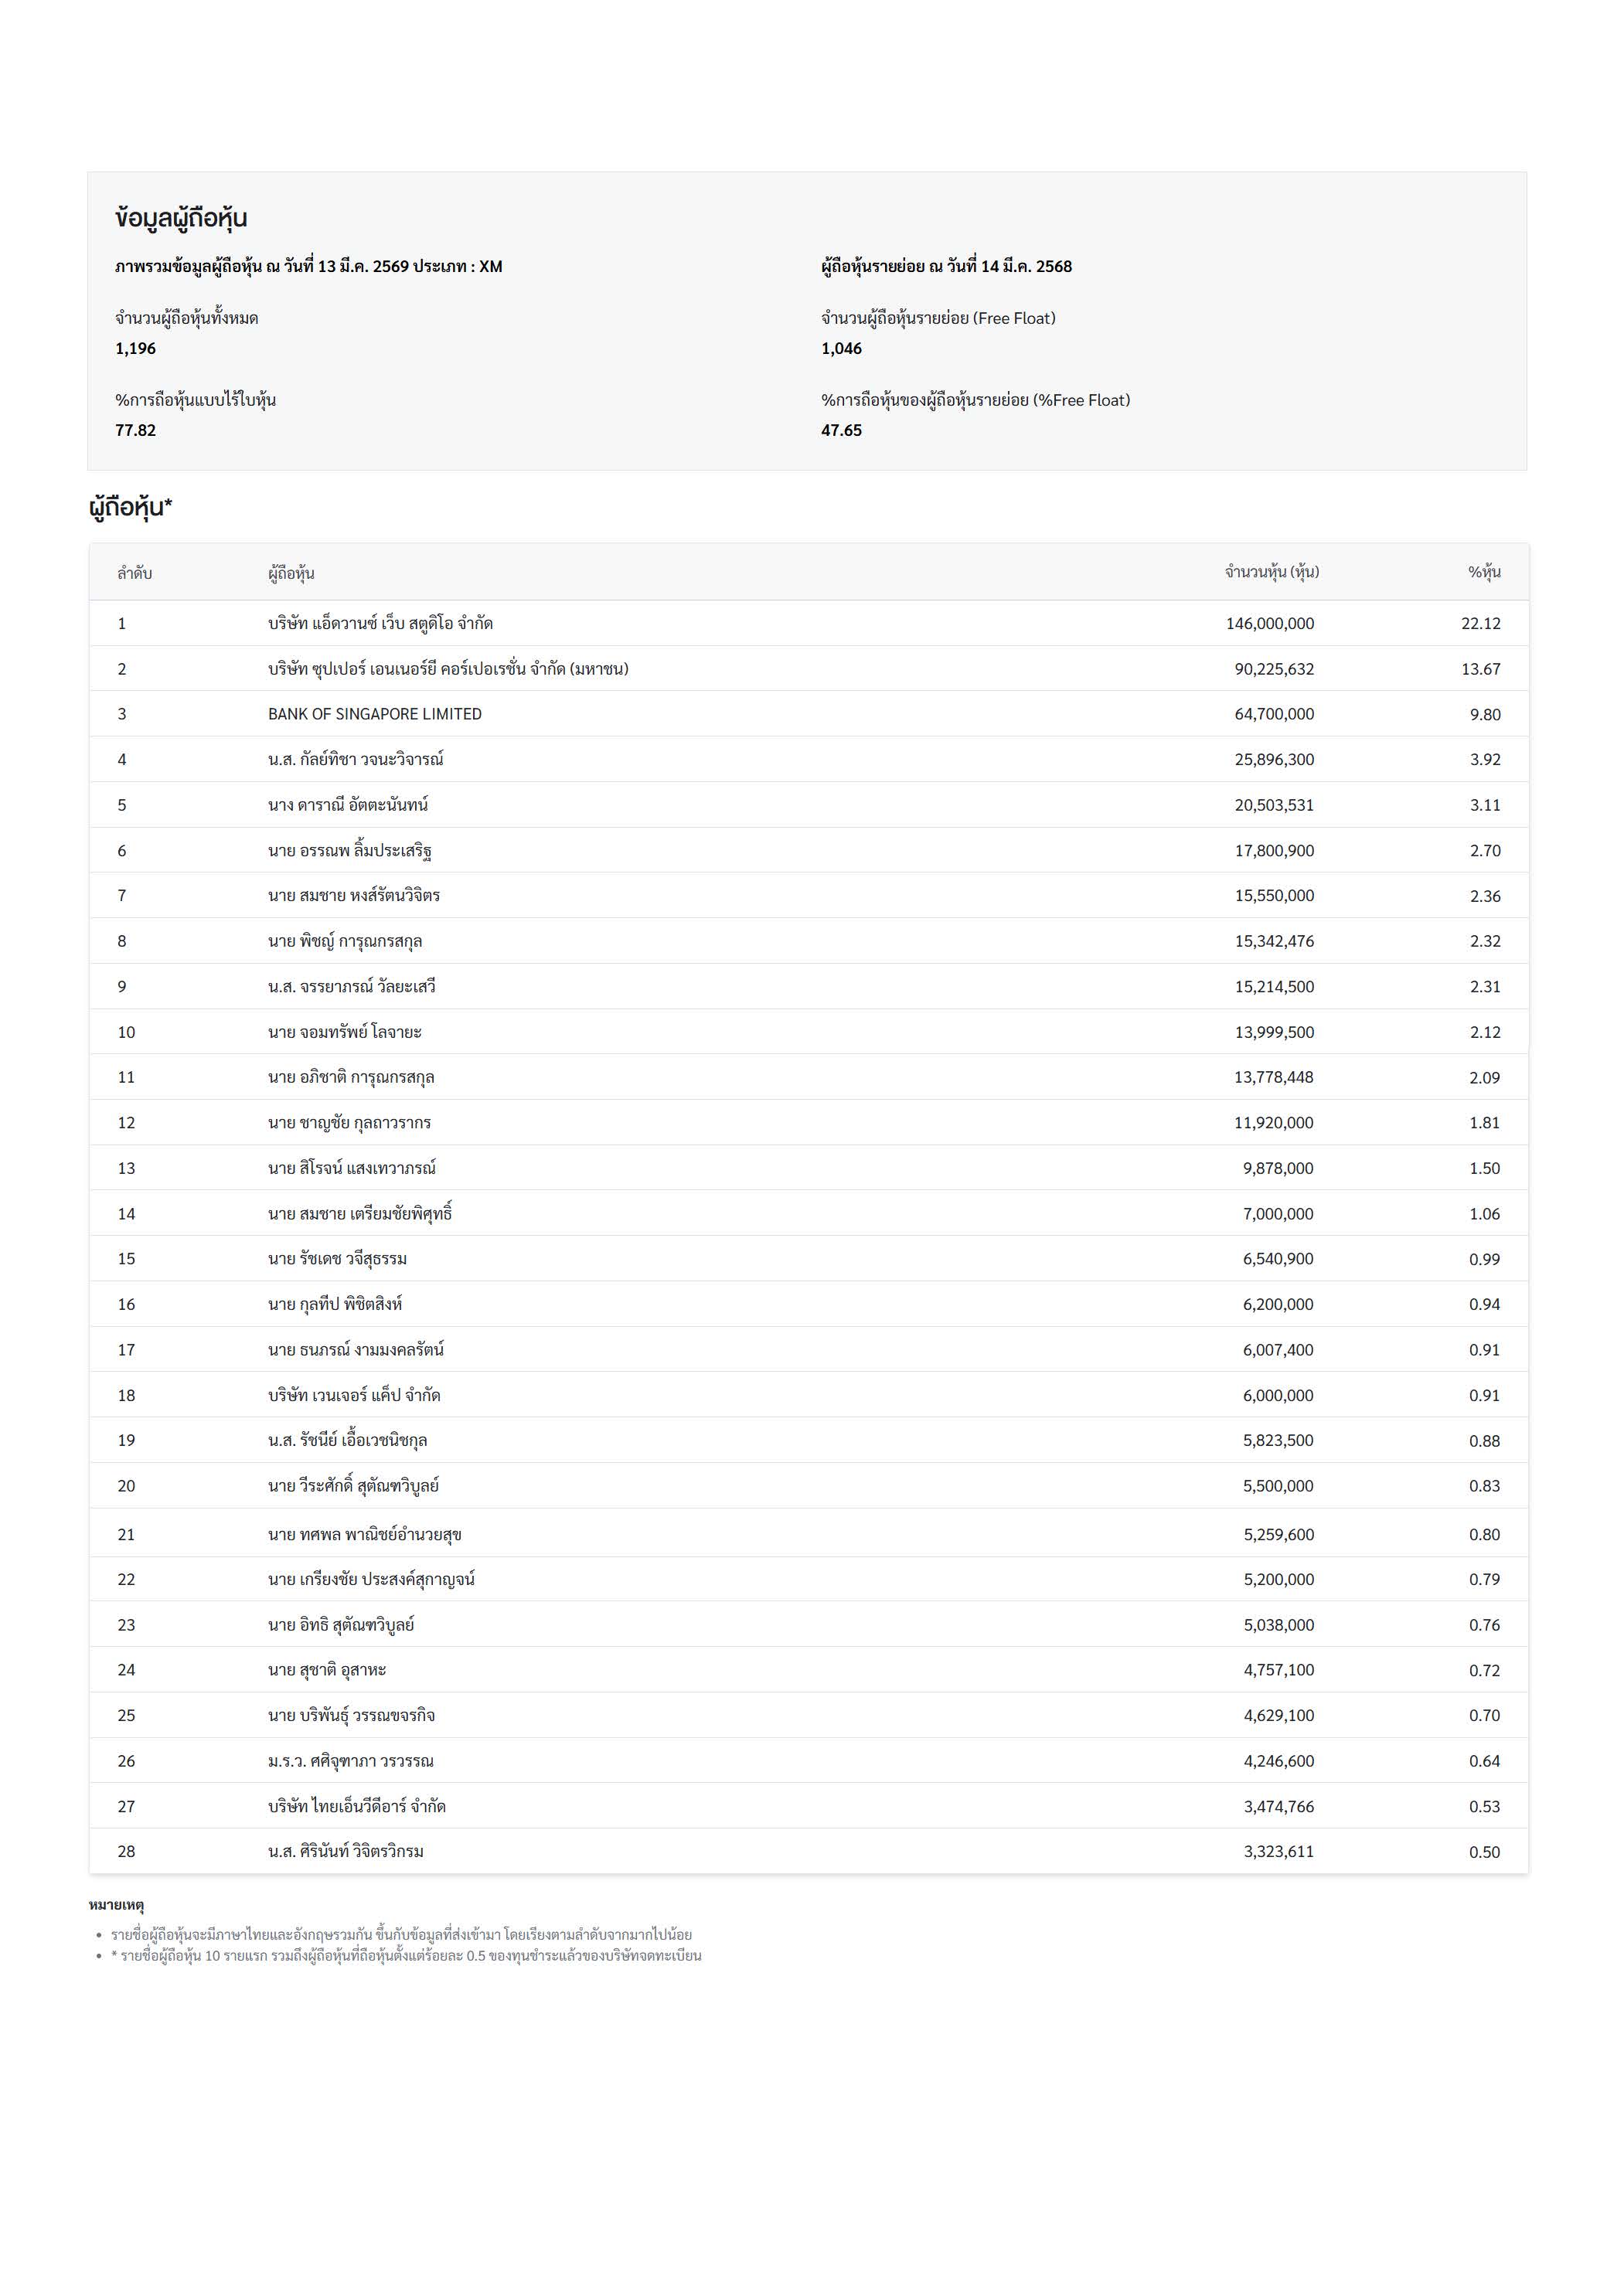Click the ข้อมูลผู้ถือหุ้น section heading

tap(181, 218)
